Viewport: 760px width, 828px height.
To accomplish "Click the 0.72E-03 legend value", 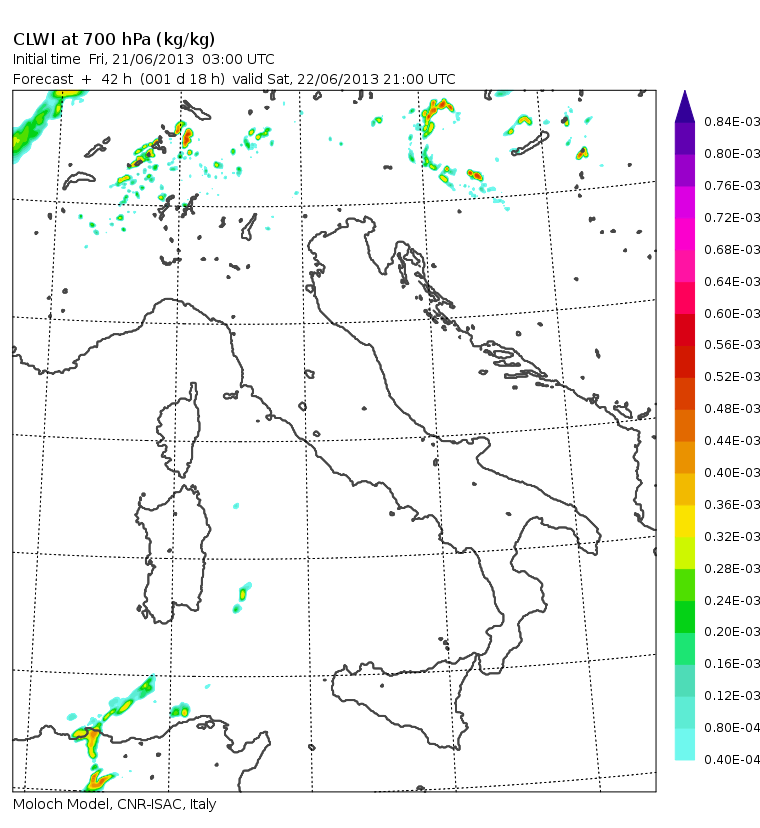I will [x=732, y=218].
